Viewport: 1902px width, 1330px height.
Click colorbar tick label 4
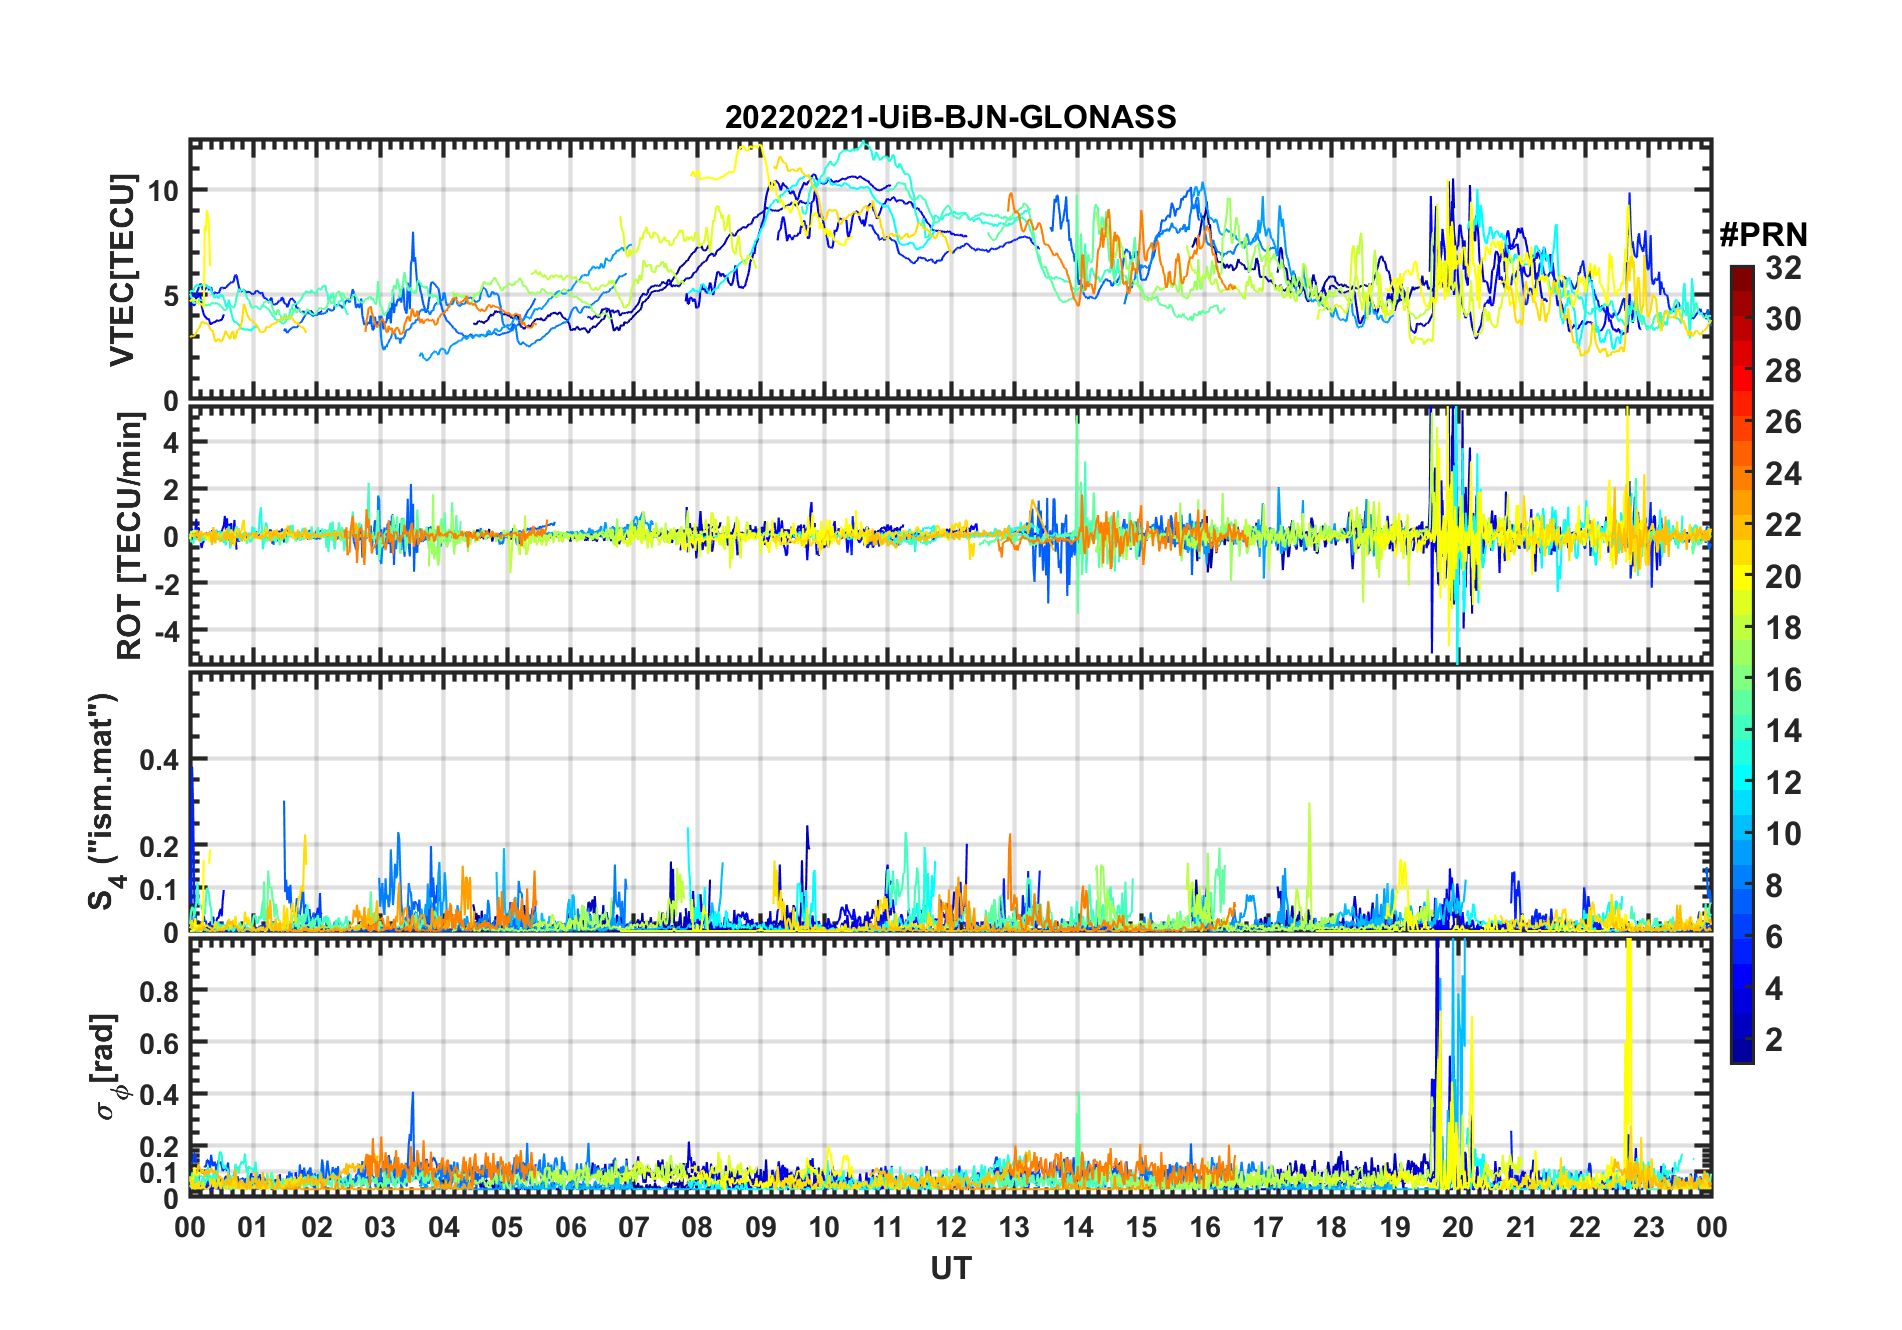pyautogui.click(x=1774, y=989)
